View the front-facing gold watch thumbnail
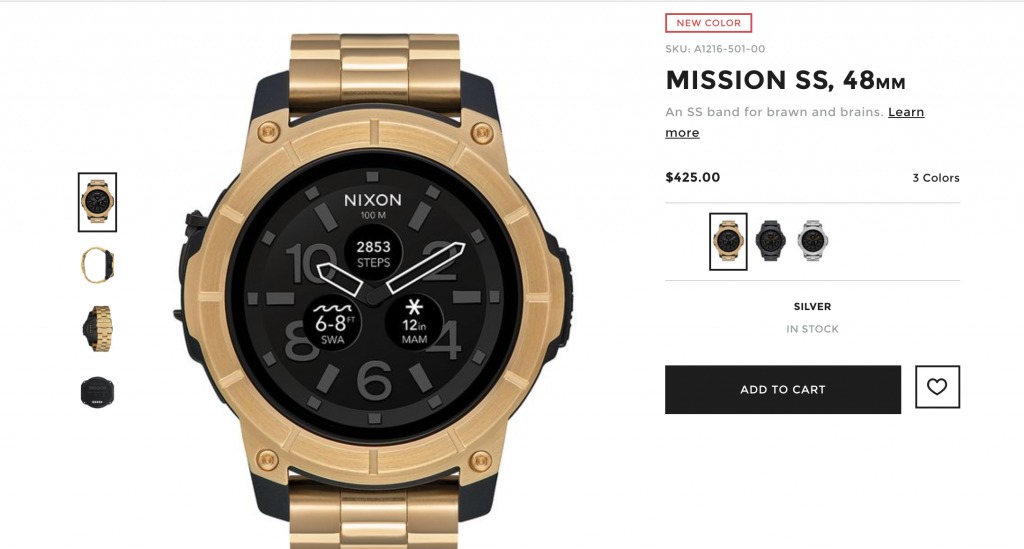Viewport: 1024px width, 549px height. (x=97, y=202)
